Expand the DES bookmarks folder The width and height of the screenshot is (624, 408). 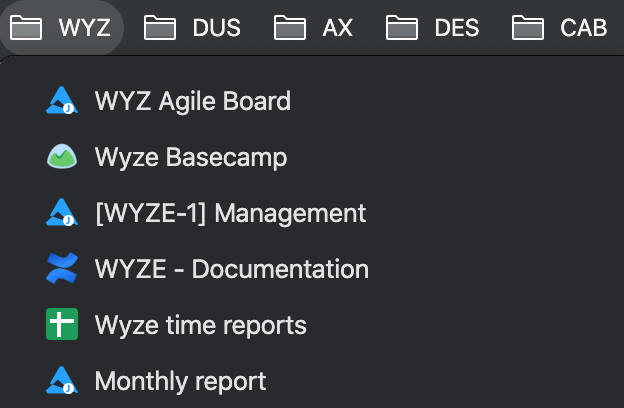[x=433, y=27]
